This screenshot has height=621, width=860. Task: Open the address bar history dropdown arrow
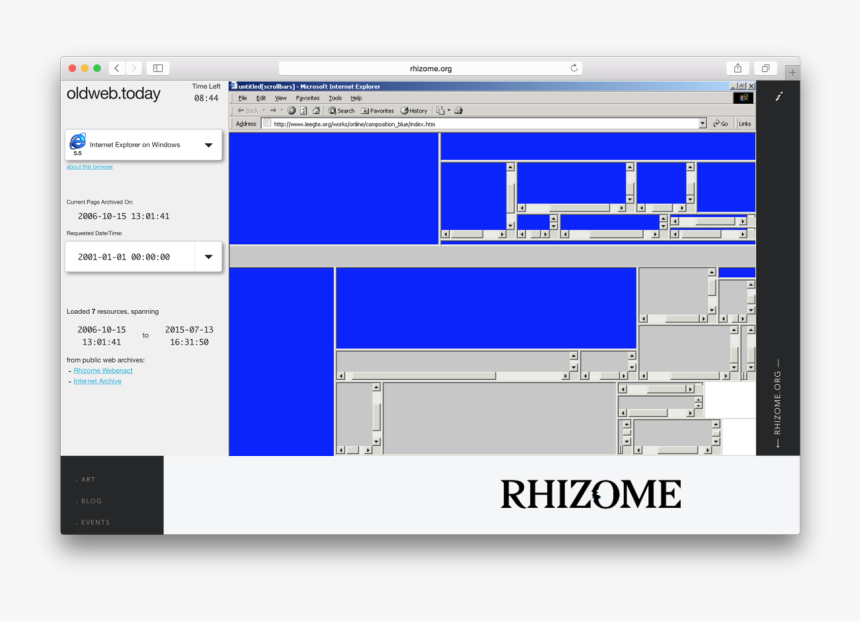tap(701, 123)
